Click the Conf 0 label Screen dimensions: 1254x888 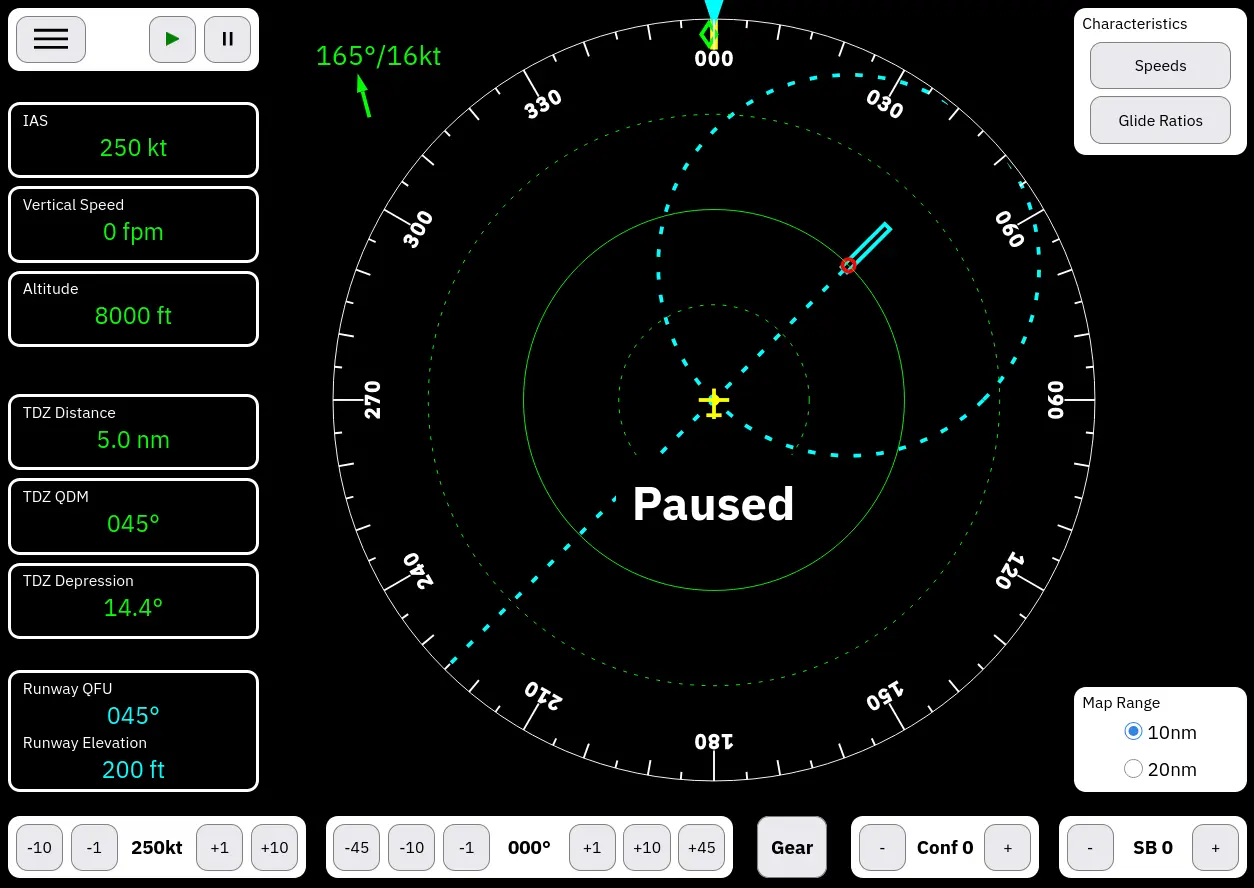tap(945, 847)
